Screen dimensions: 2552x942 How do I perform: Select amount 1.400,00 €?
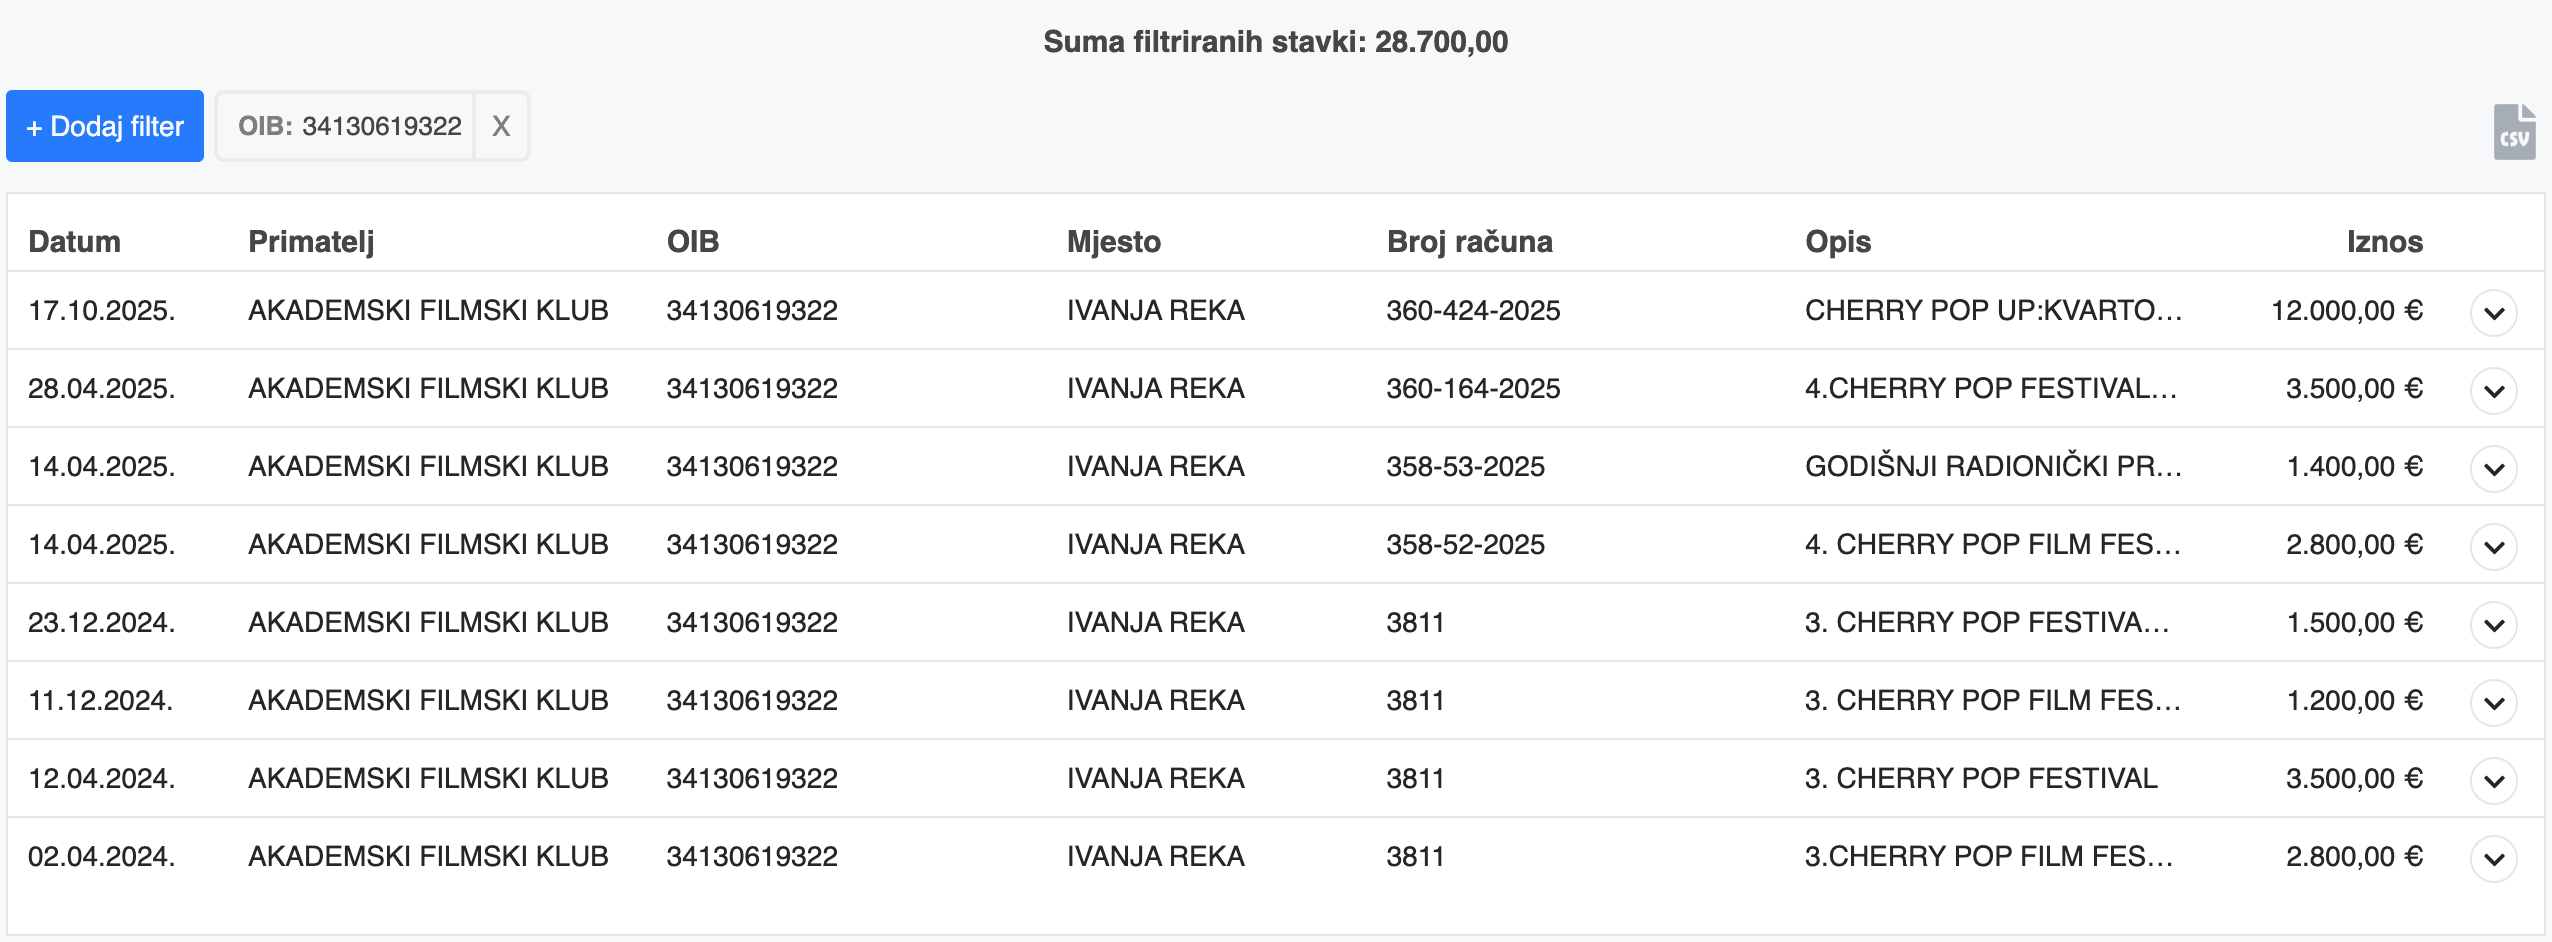point(2355,467)
